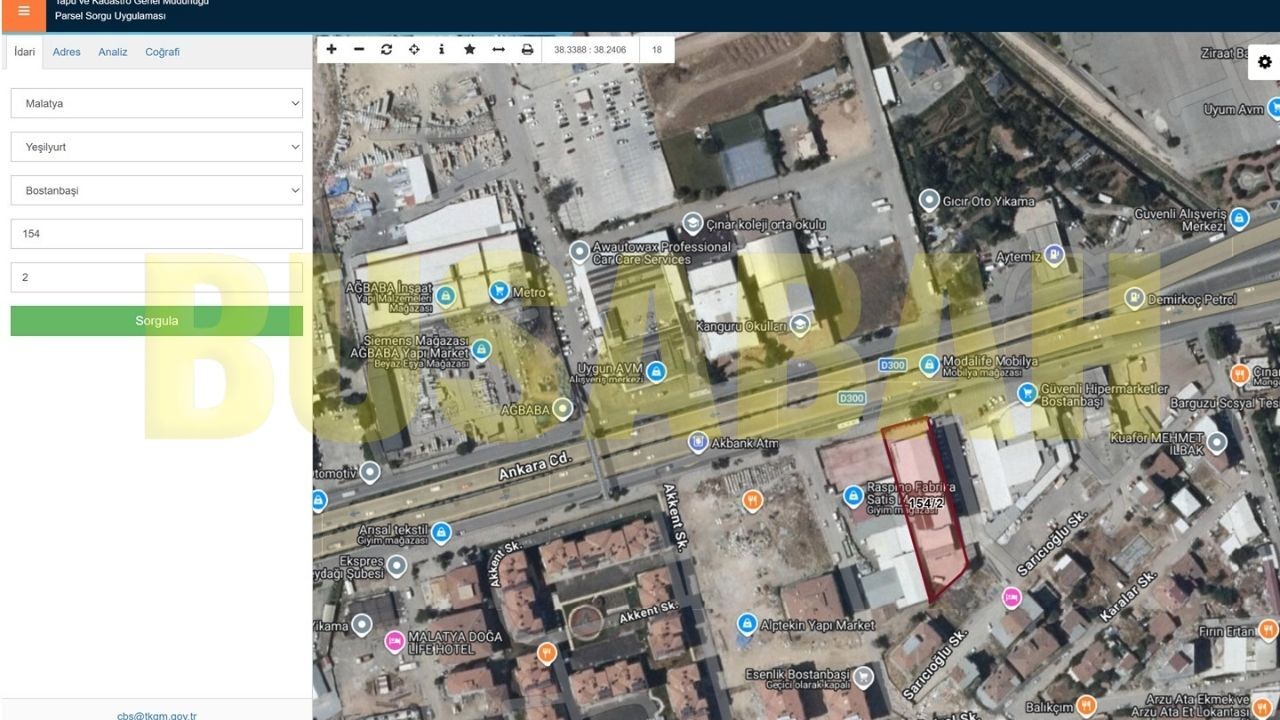Switch to the Adres tab
1280x720 pixels.
[x=66, y=52]
